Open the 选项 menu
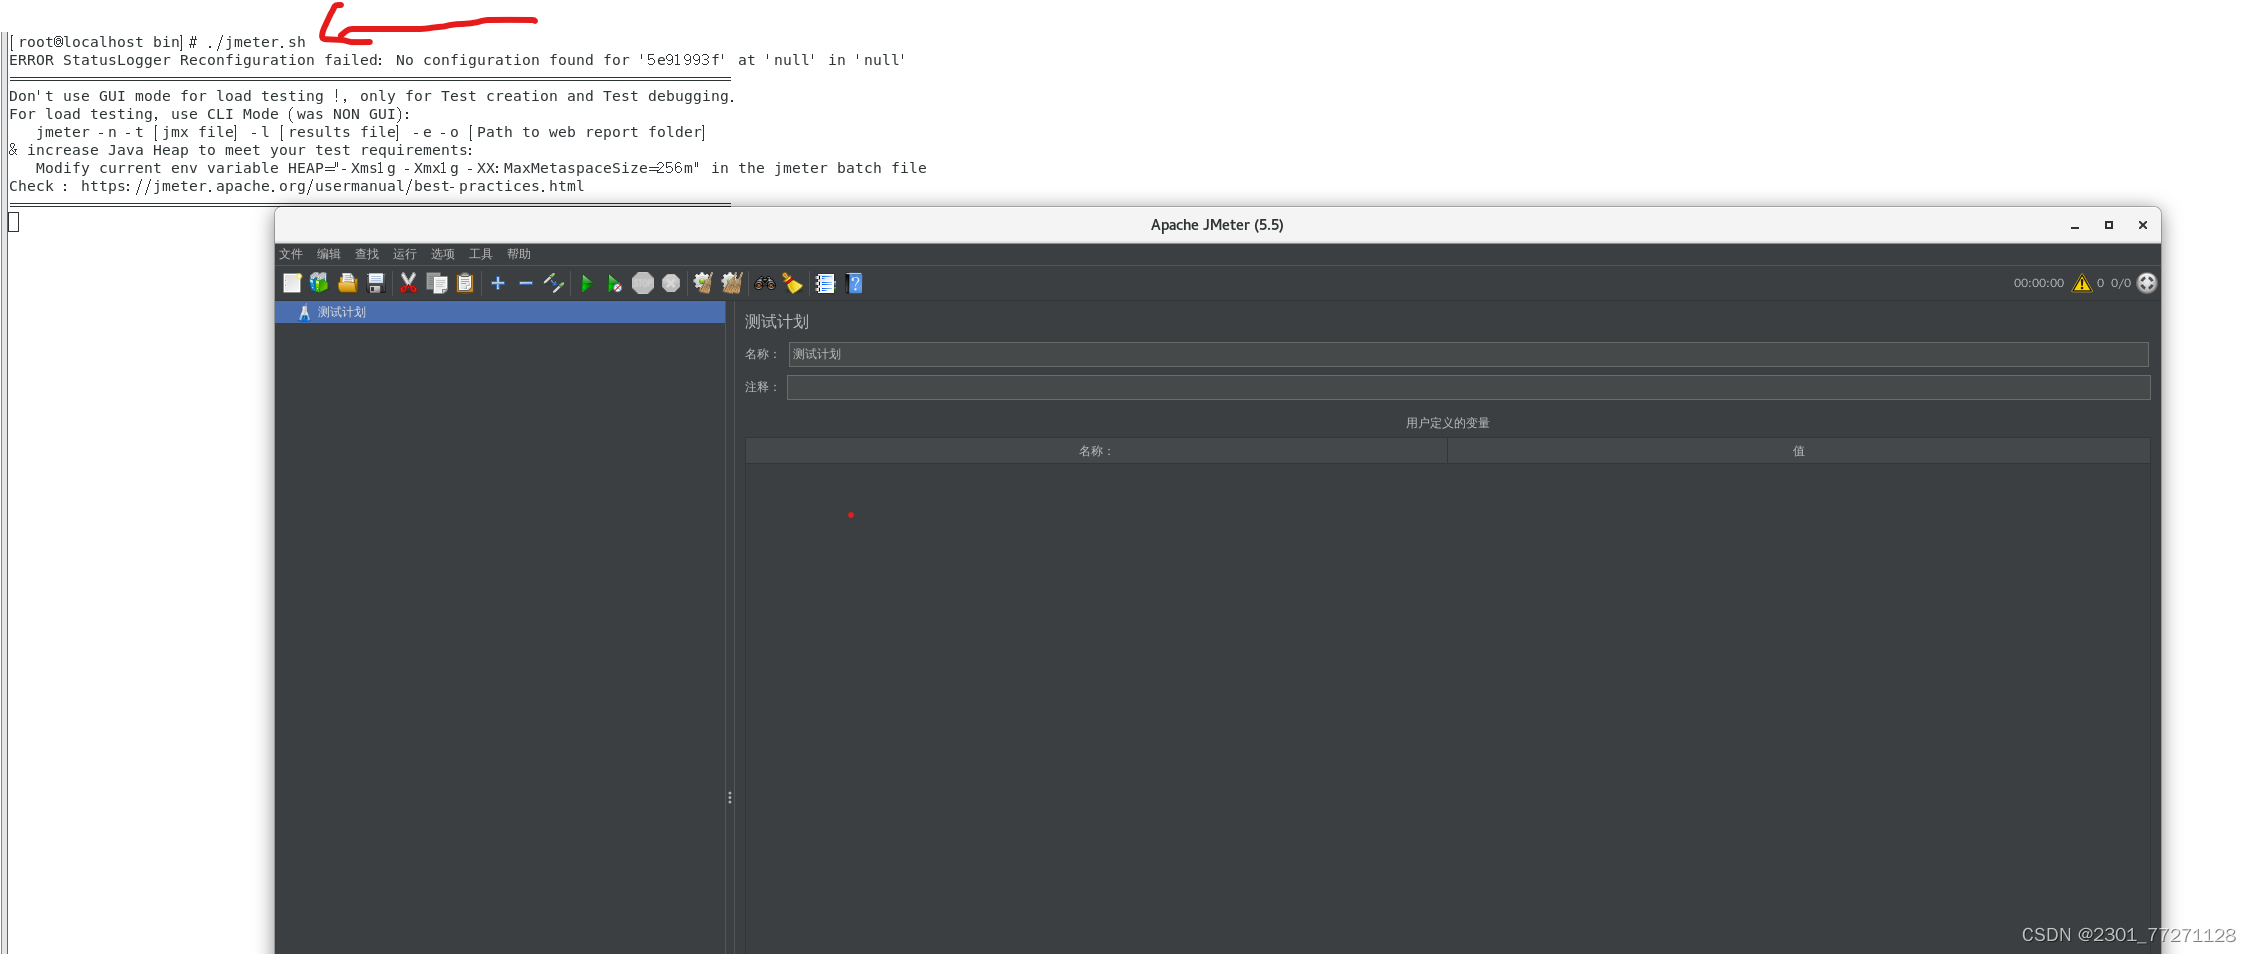The width and height of the screenshot is (2251, 954). (442, 254)
